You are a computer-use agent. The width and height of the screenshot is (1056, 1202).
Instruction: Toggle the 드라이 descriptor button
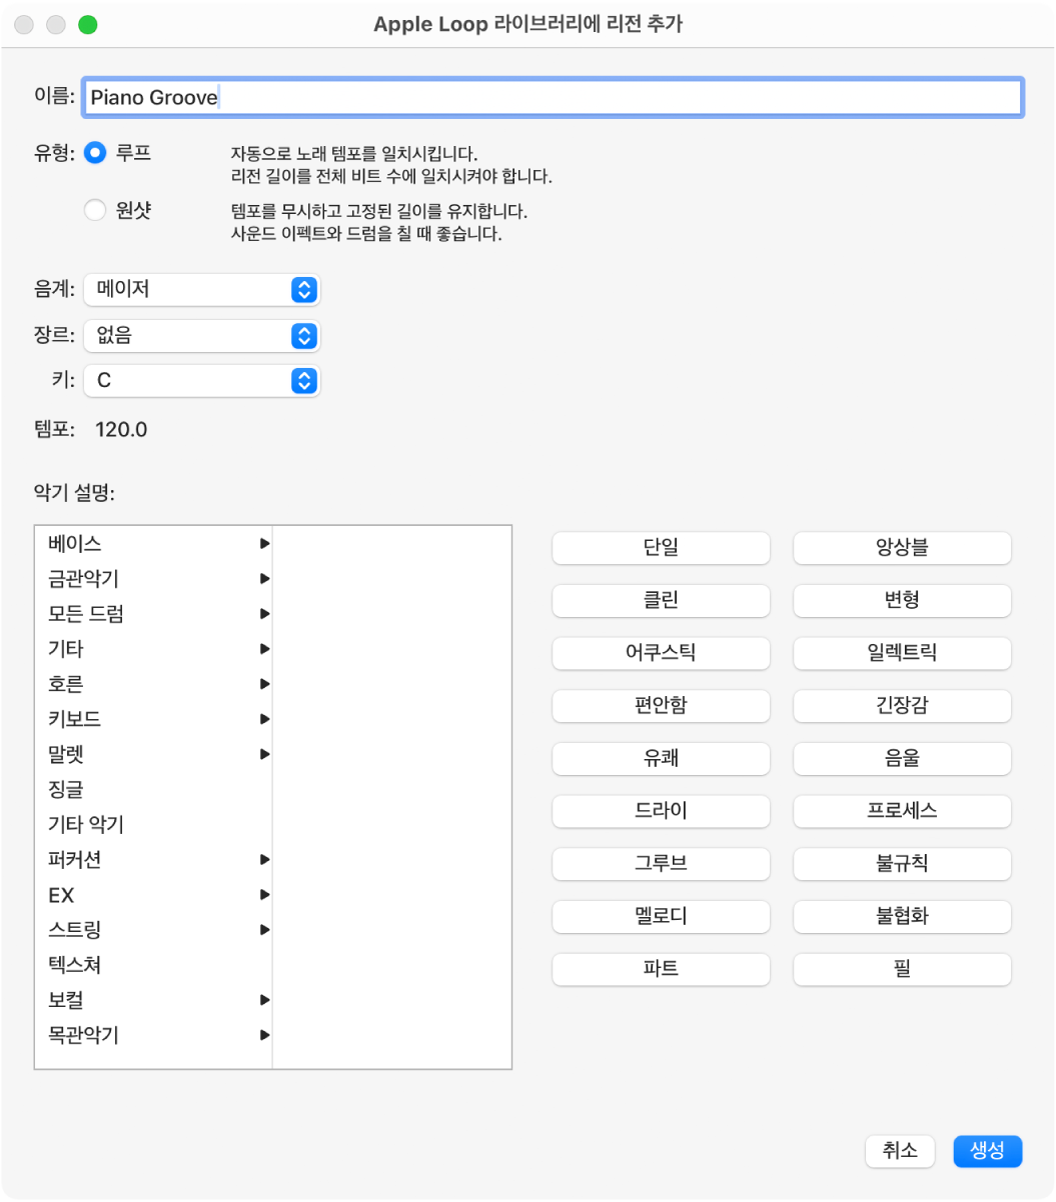coord(661,811)
